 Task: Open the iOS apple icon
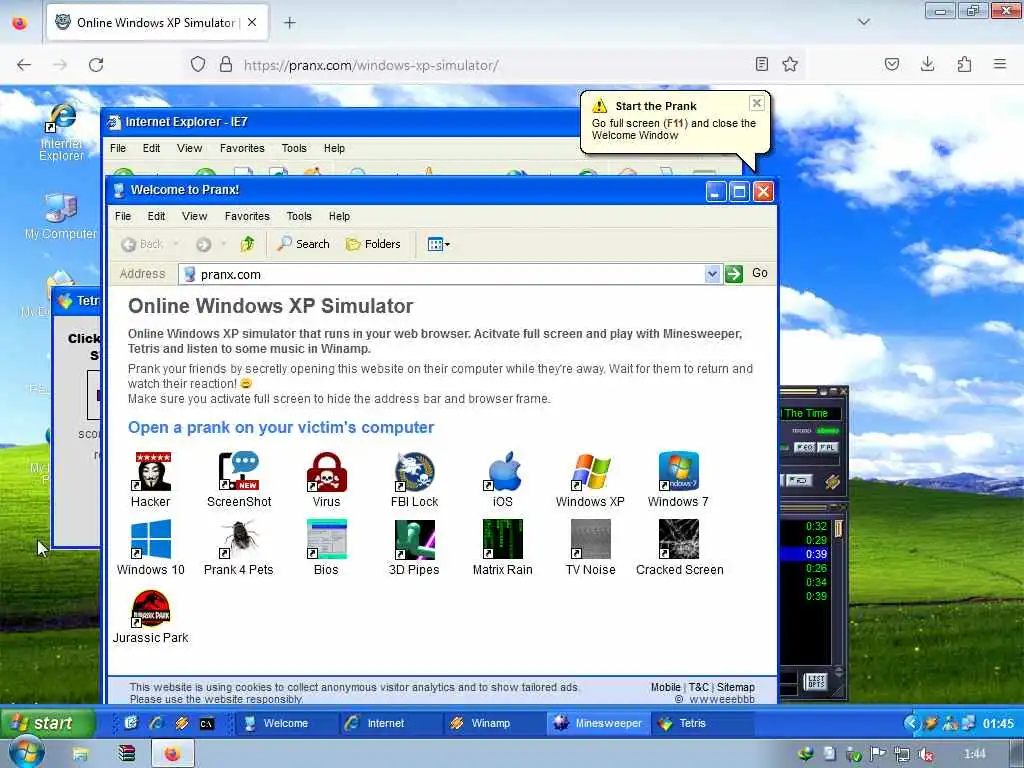pyautogui.click(x=503, y=472)
